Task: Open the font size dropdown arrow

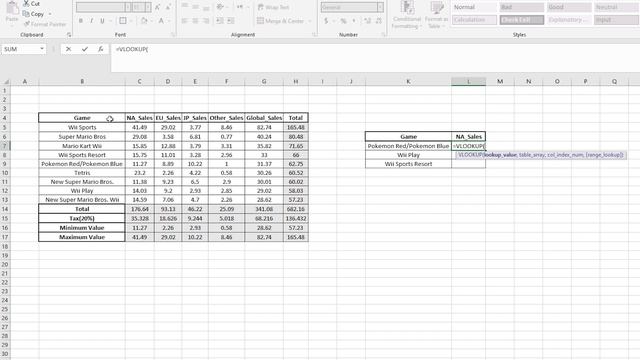Action: click(148, 7)
